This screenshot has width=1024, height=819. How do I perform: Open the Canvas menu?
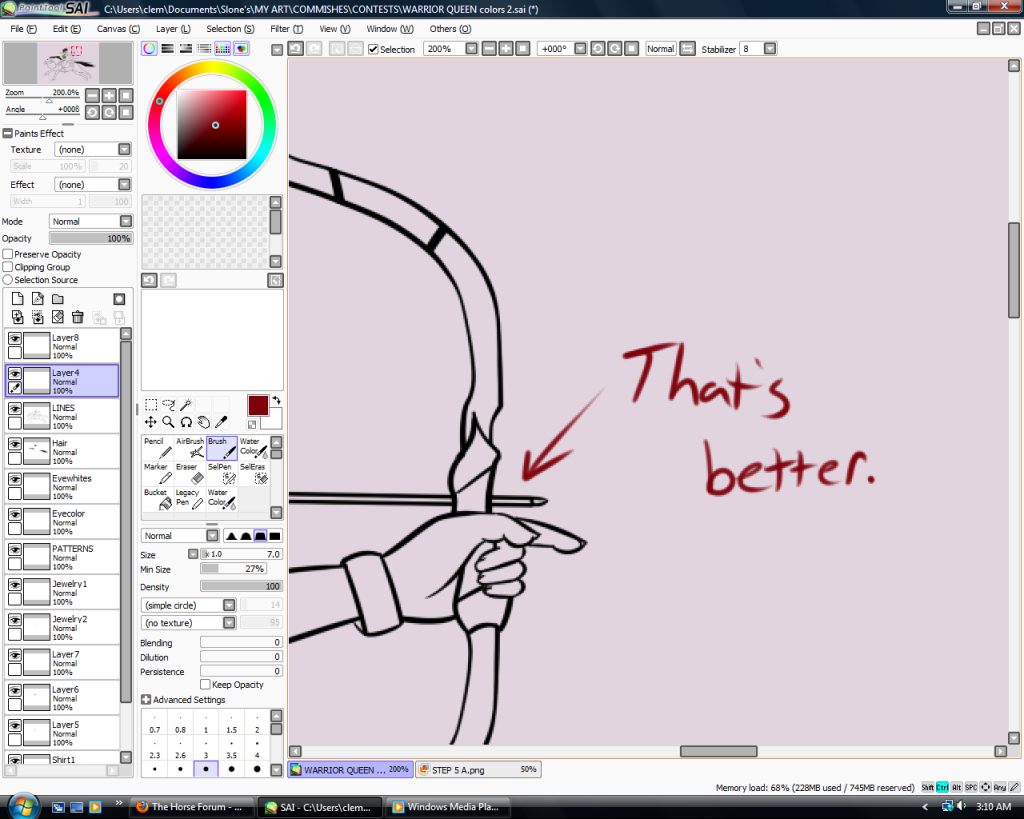point(118,29)
